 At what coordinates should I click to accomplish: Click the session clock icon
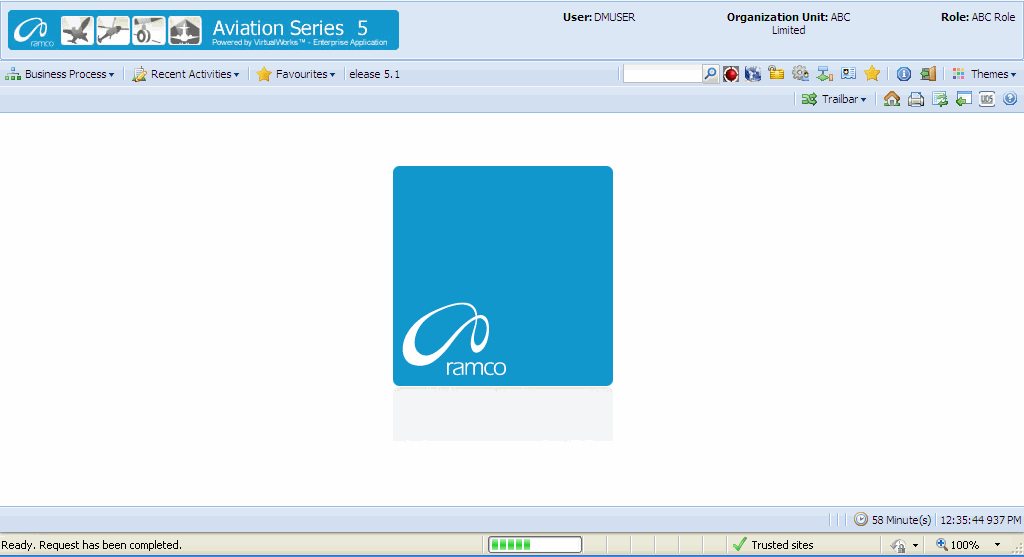tap(861, 519)
